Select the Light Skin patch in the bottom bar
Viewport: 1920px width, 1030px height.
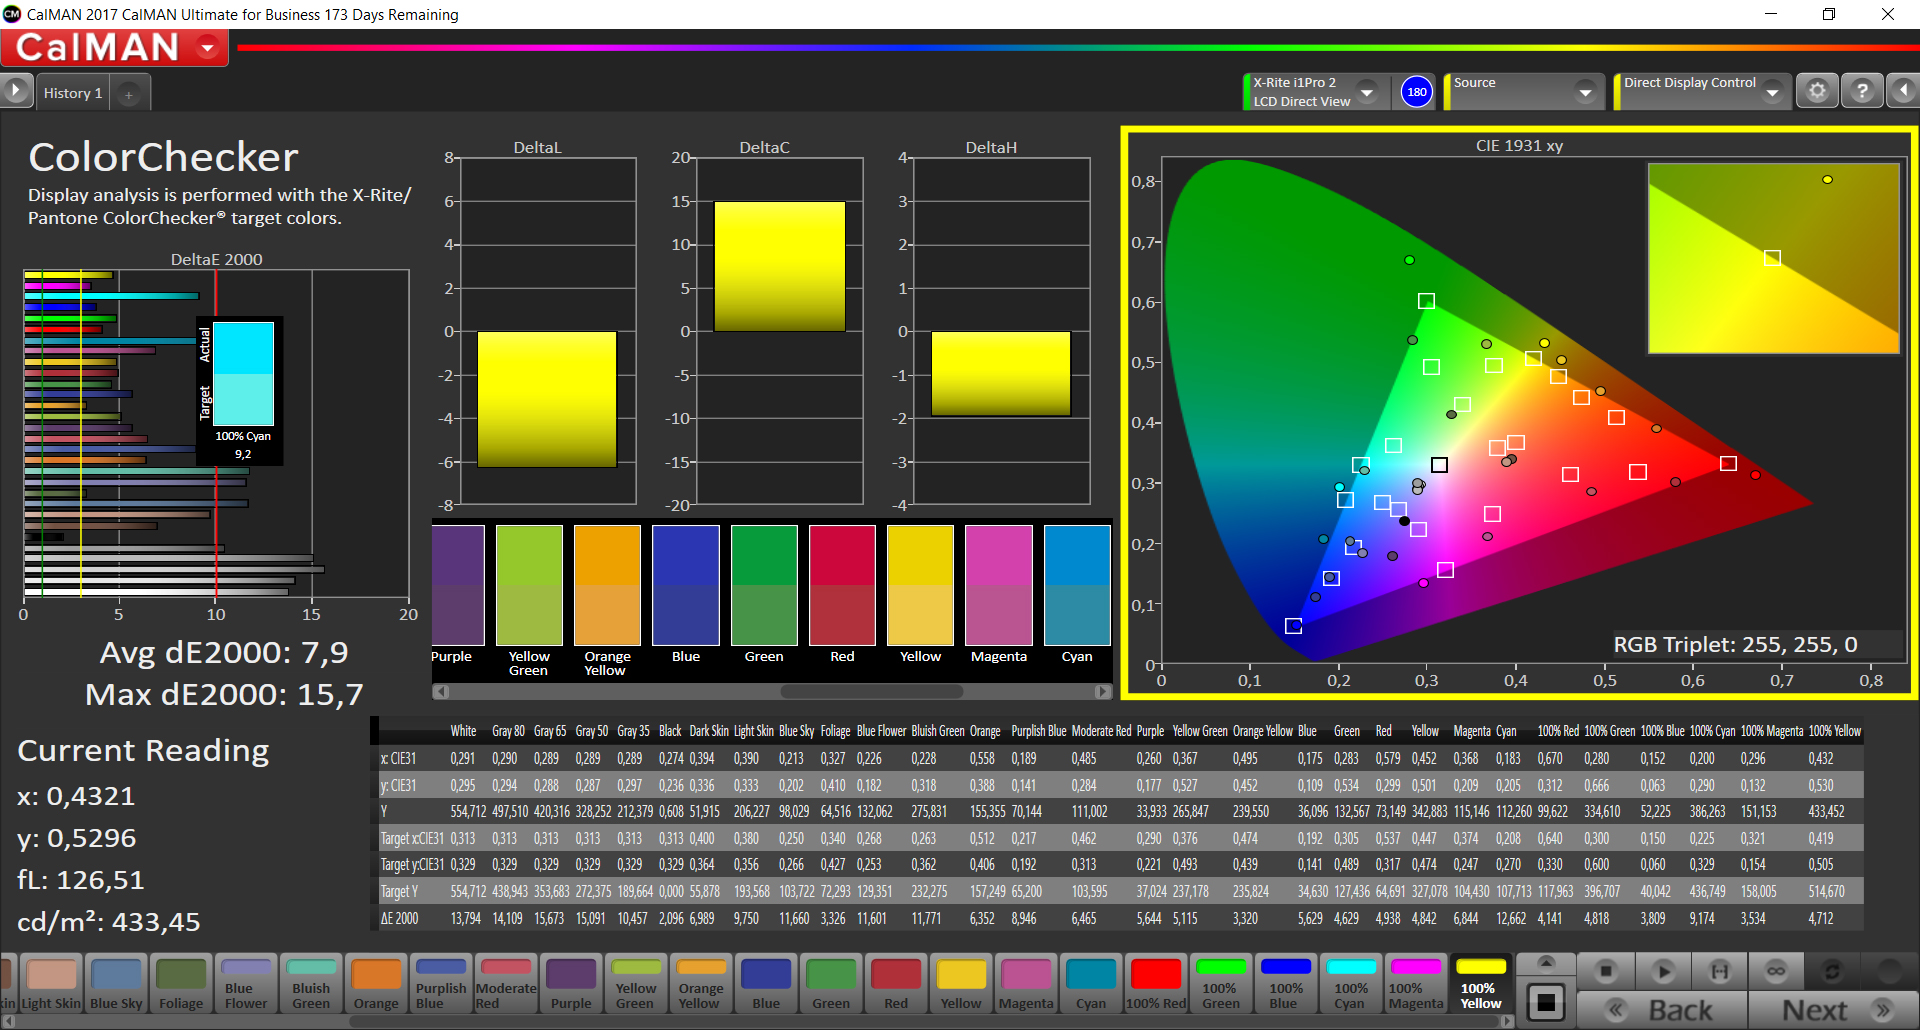pyautogui.click(x=51, y=984)
